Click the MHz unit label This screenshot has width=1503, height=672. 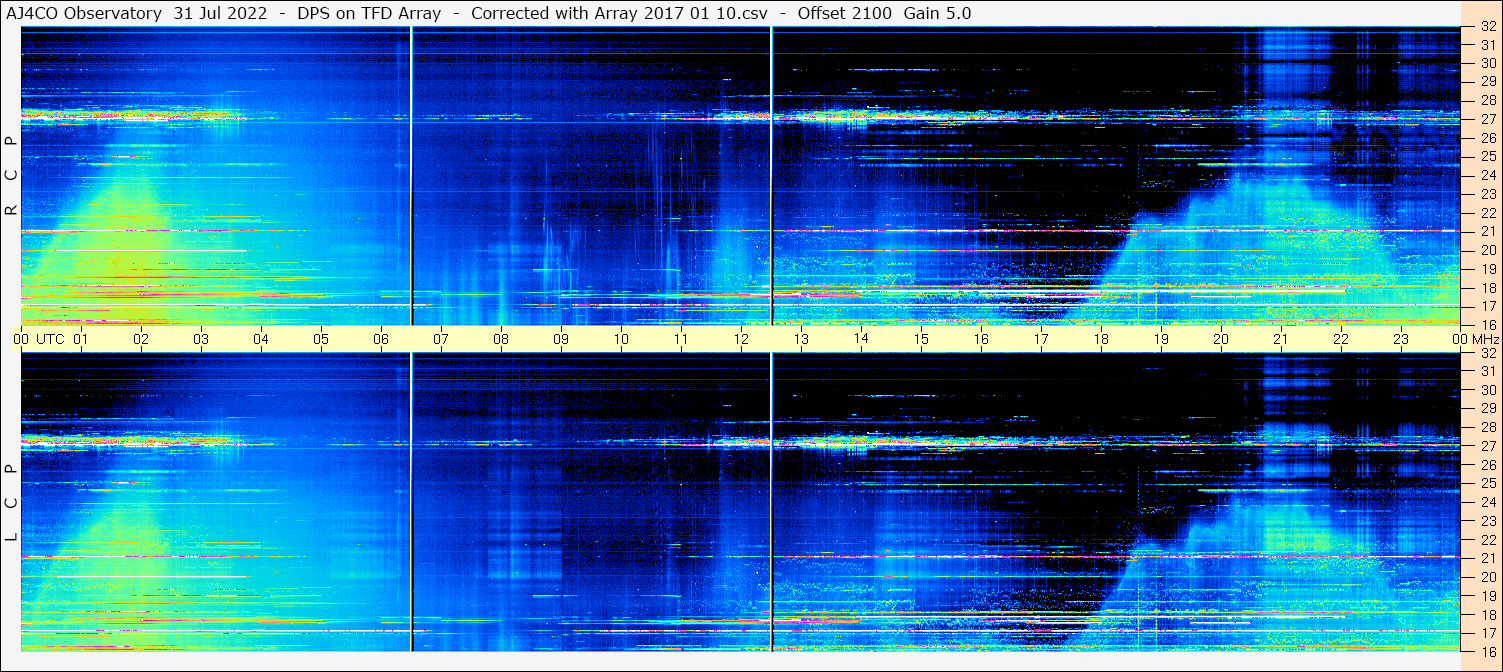1484,339
